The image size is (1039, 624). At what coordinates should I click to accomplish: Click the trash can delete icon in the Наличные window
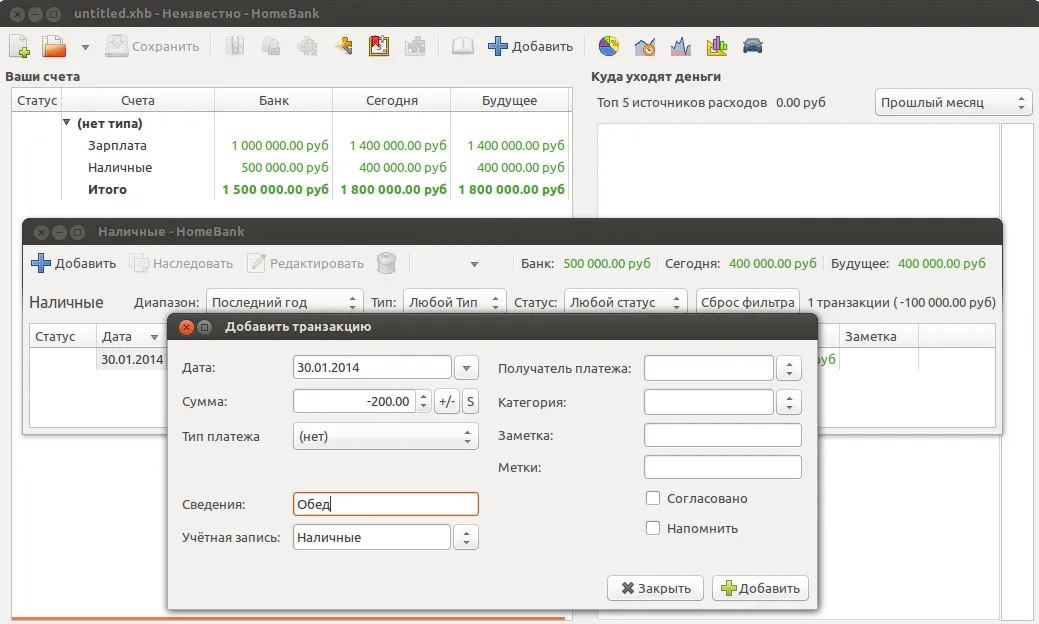(386, 264)
